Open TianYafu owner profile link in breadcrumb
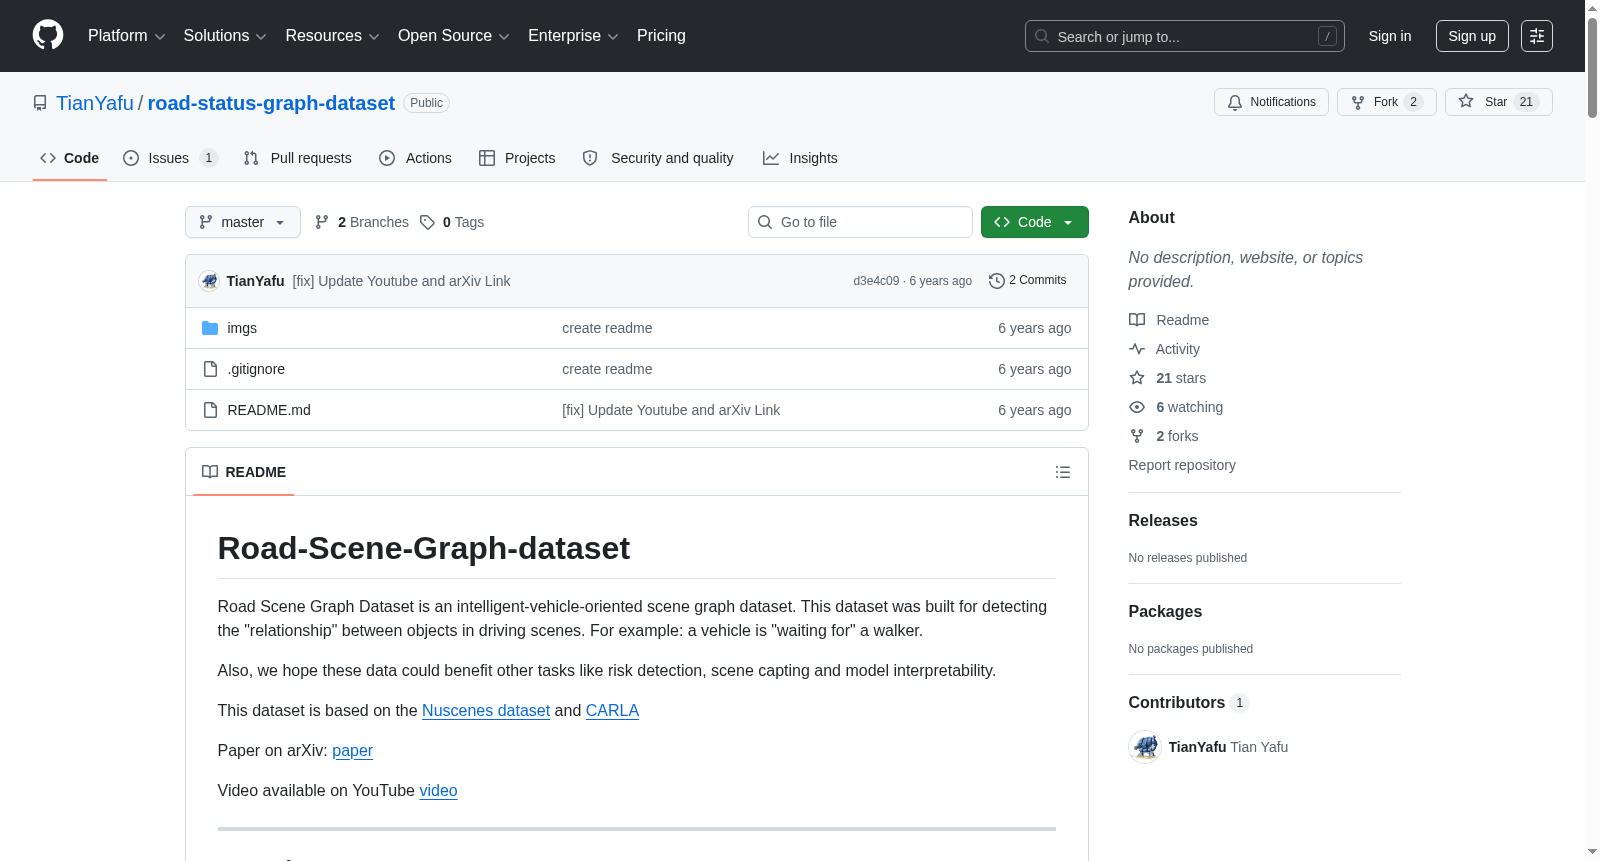 95,103
